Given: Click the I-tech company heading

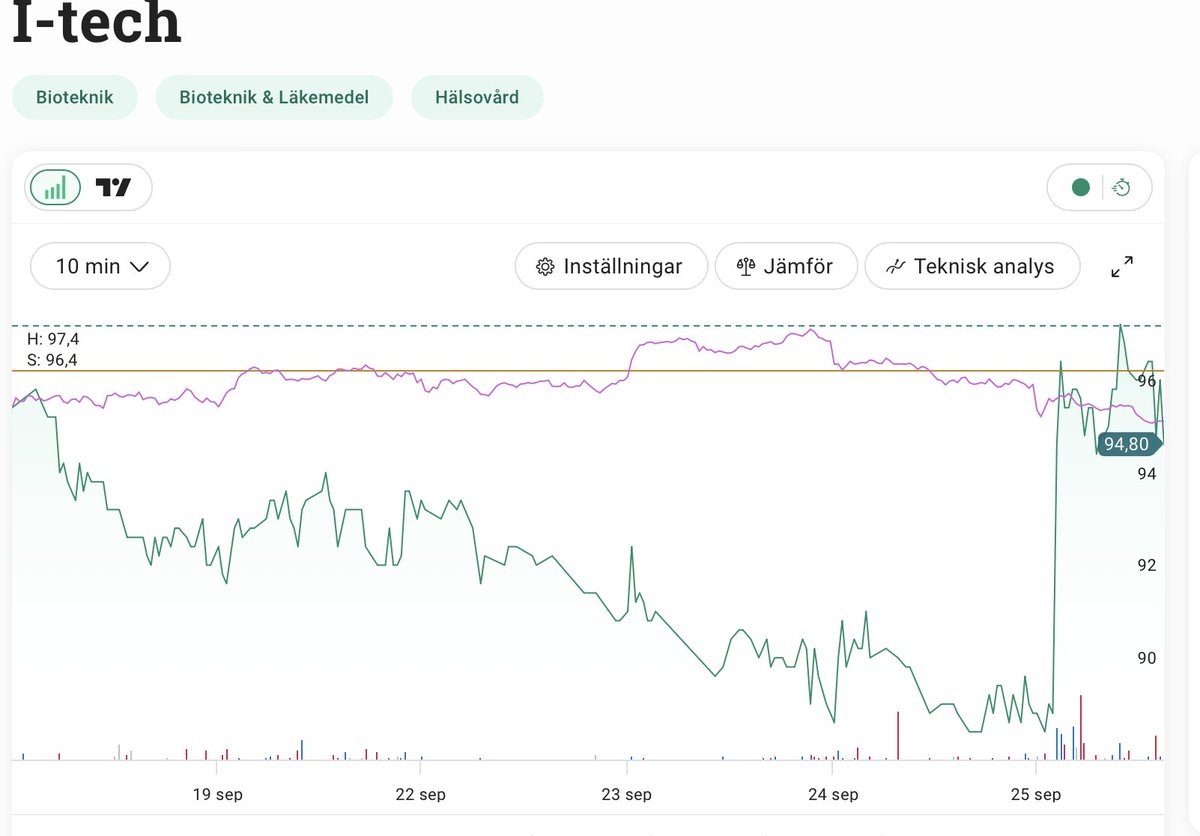Looking at the screenshot, I should click(97, 22).
